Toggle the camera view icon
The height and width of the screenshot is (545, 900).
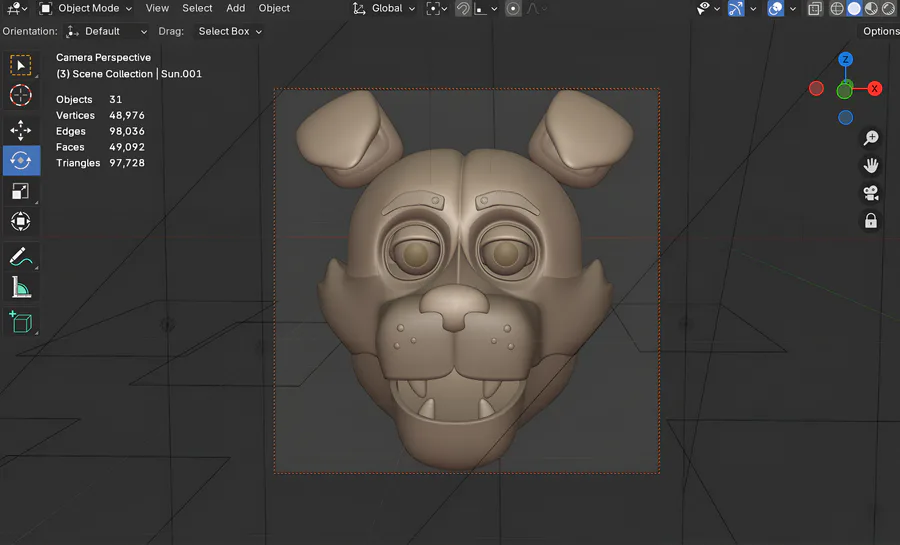pos(871,193)
